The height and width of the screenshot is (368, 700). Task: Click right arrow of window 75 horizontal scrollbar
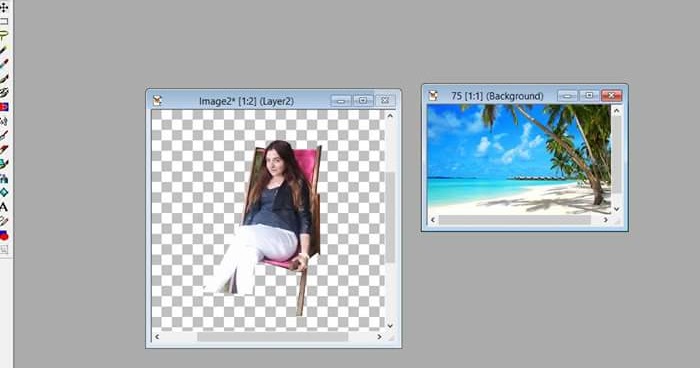pos(606,220)
